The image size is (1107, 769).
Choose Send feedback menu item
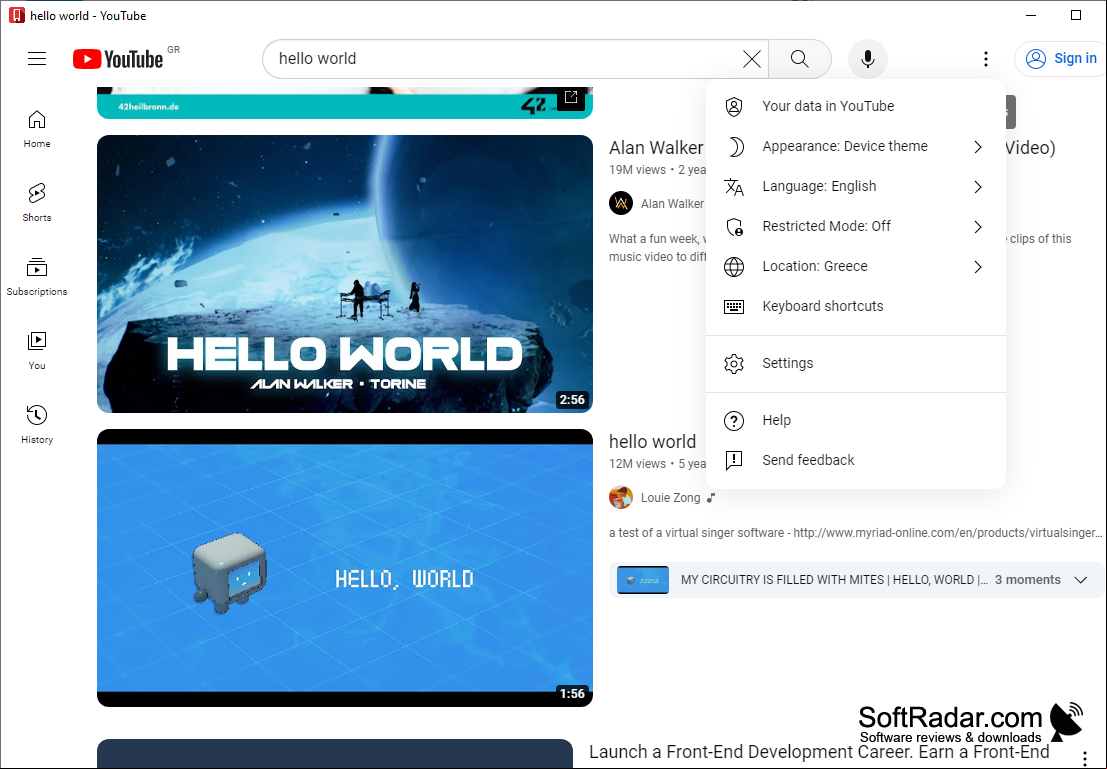coord(856,460)
